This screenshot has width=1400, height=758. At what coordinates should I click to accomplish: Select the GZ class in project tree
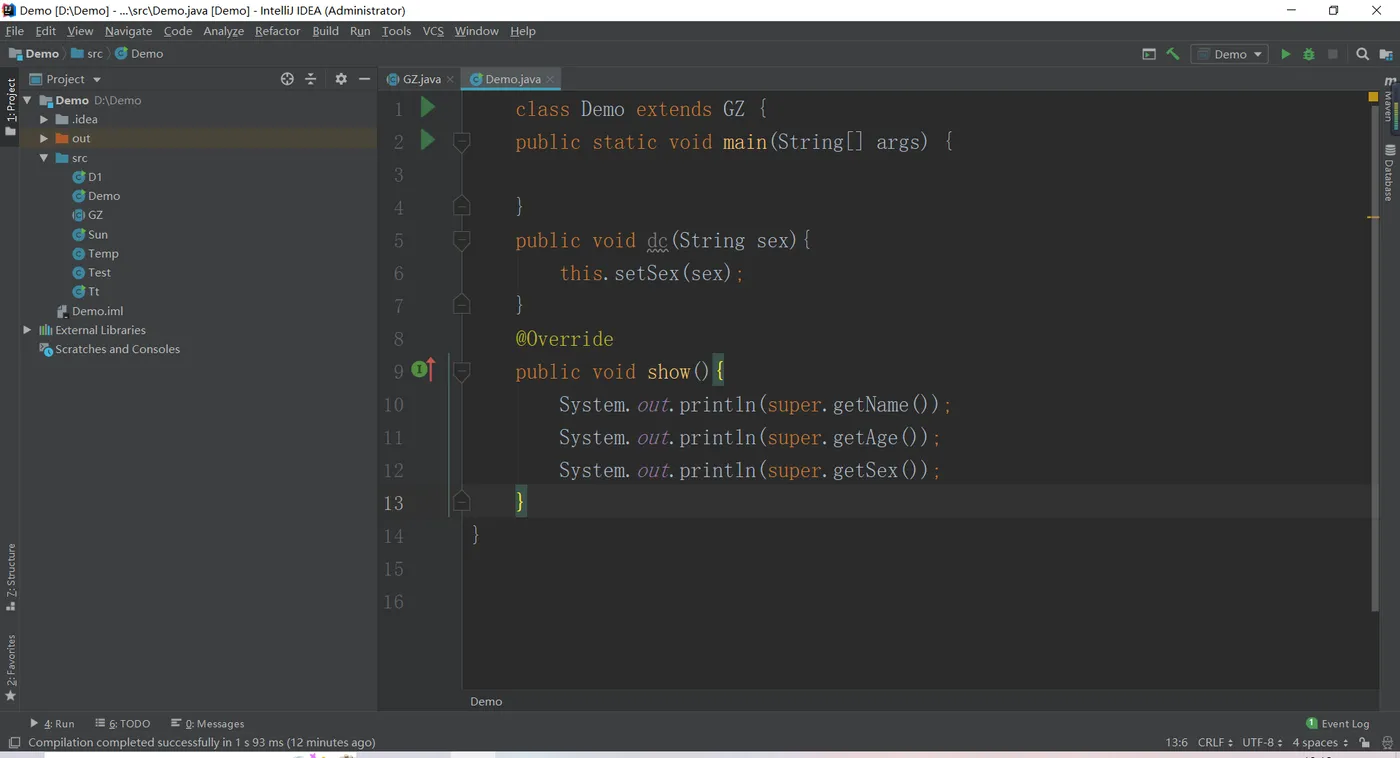click(88, 215)
